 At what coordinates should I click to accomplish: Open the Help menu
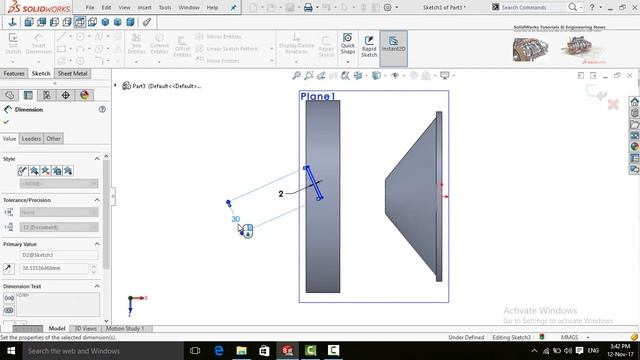[212, 7]
